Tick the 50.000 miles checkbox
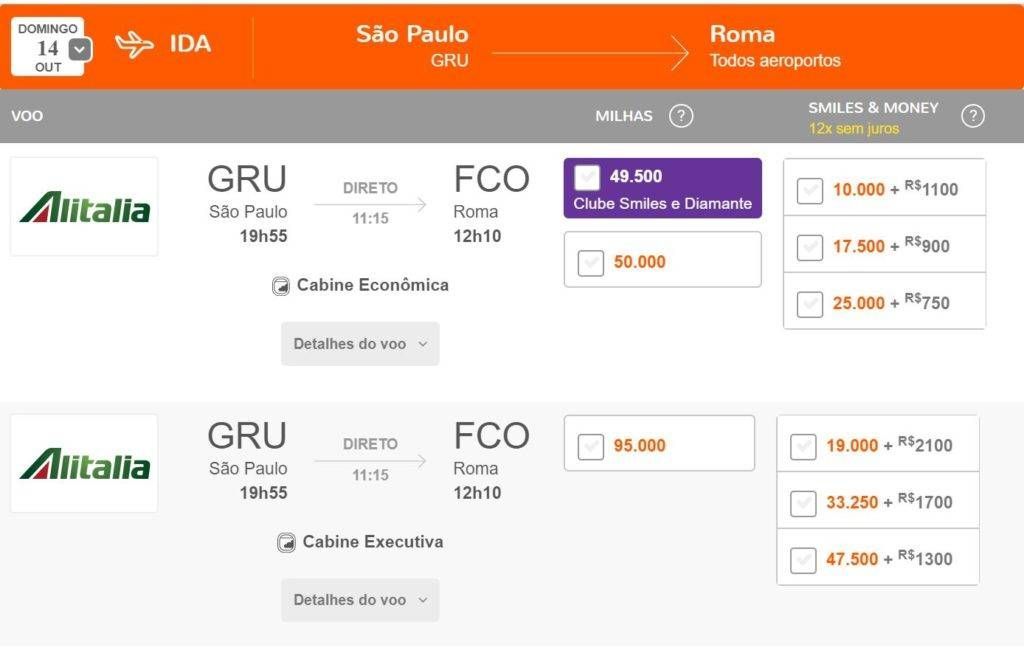 pyautogui.click(x=590, y=263)
